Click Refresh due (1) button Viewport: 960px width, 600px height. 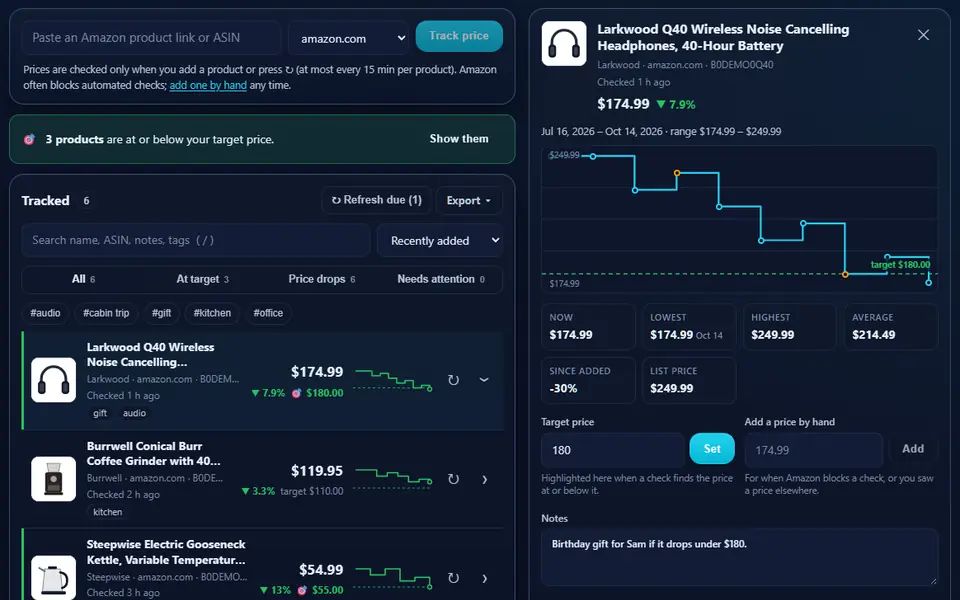[377, 200]
